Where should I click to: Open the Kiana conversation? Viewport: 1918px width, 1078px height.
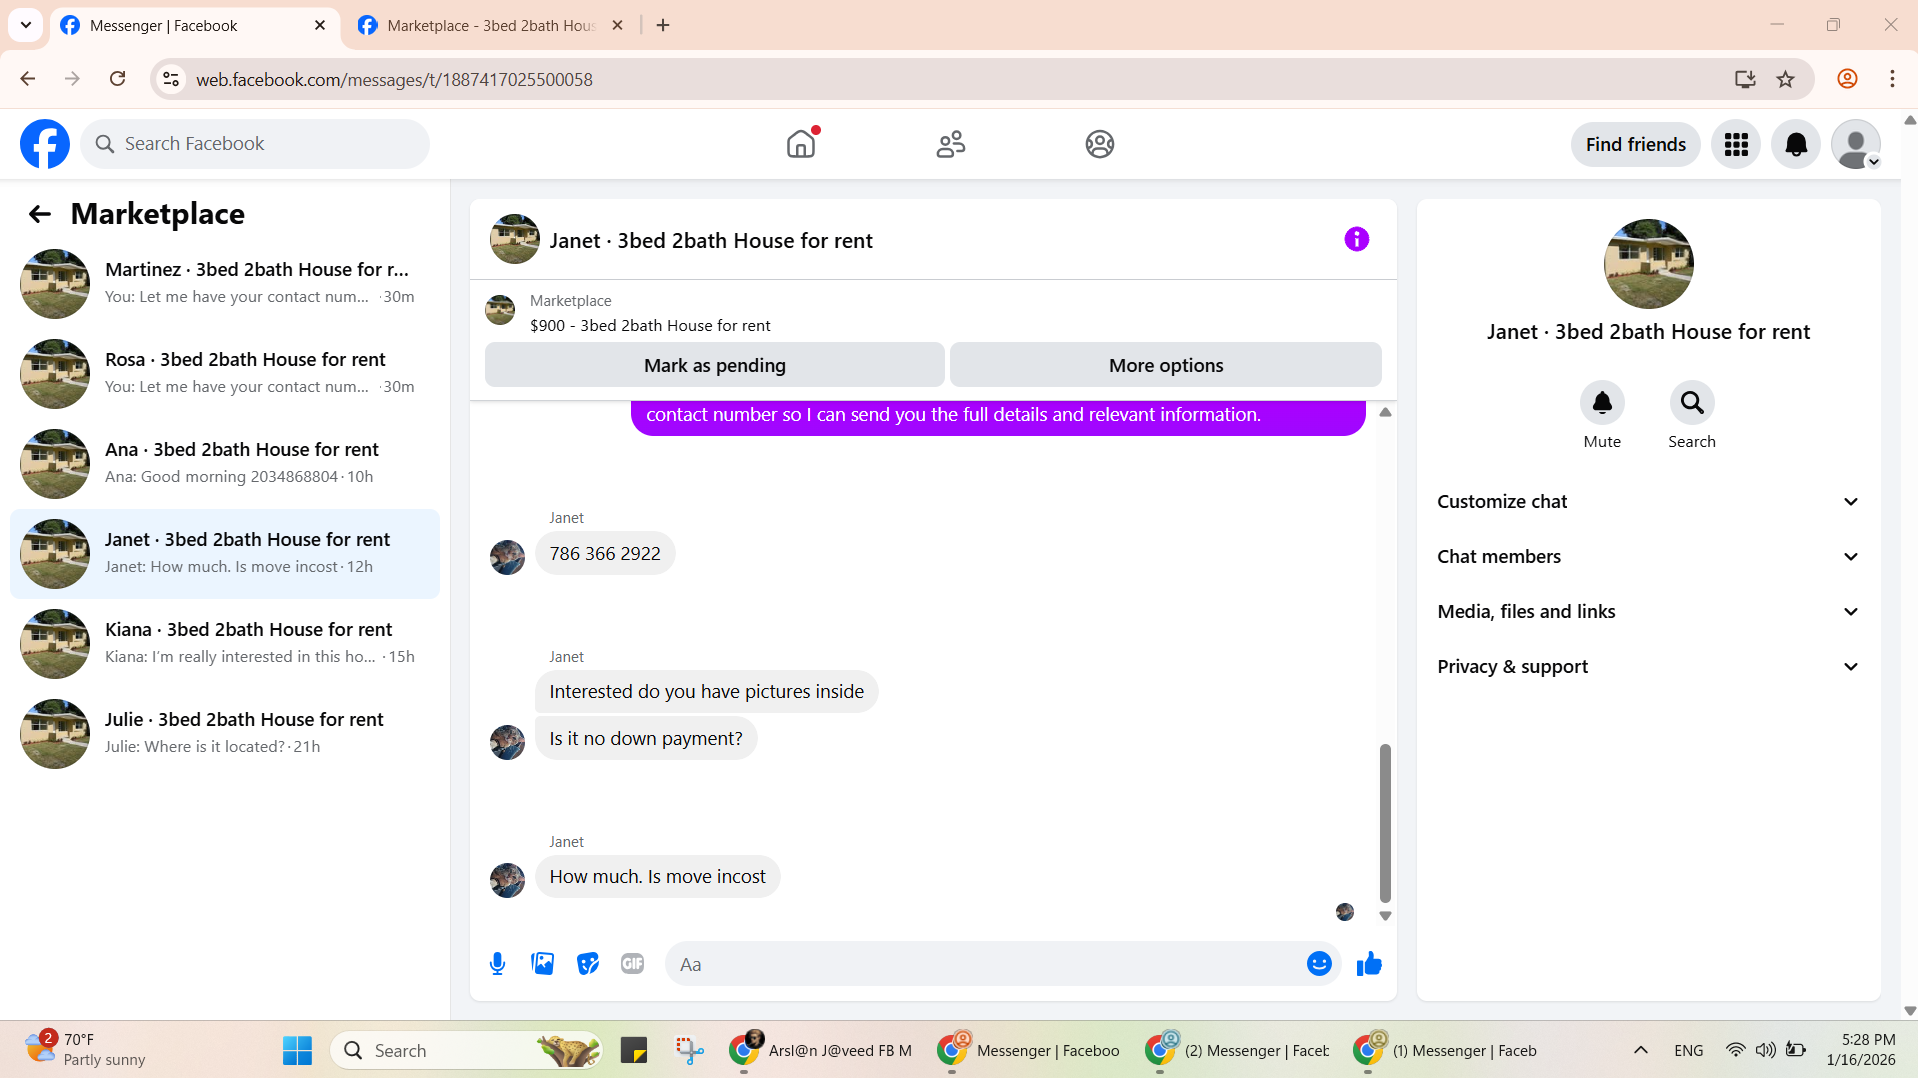pyautogui.click(x=225, y=644)
